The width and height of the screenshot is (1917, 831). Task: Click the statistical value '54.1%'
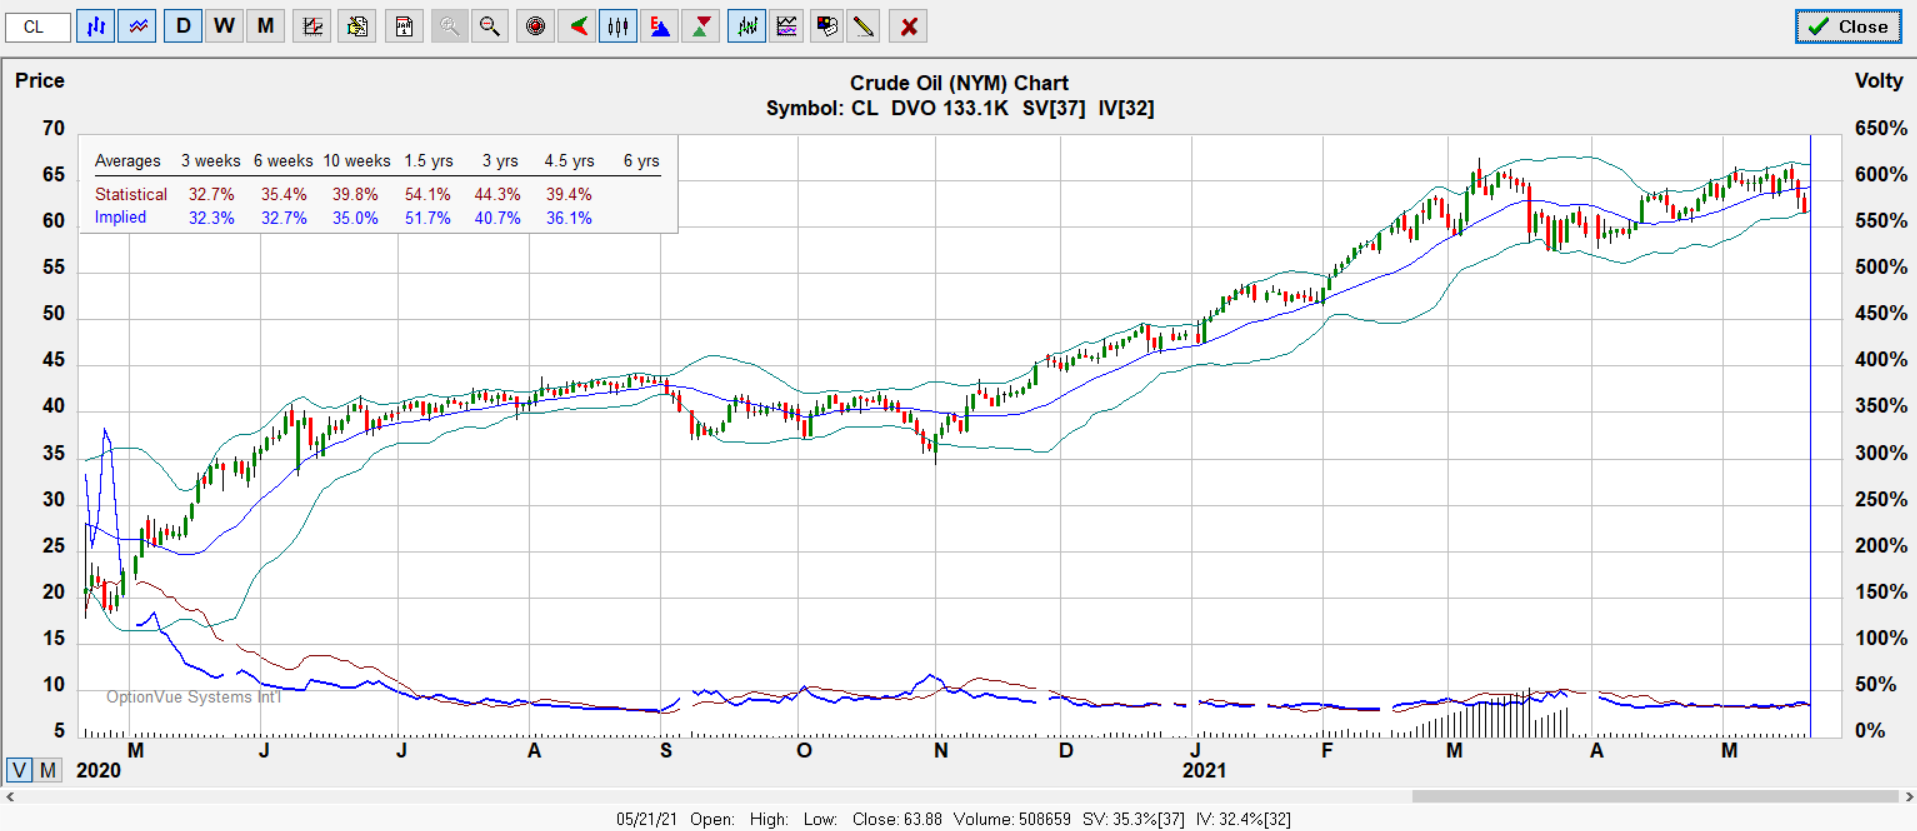pyautogui.click(x=427, y=194)
